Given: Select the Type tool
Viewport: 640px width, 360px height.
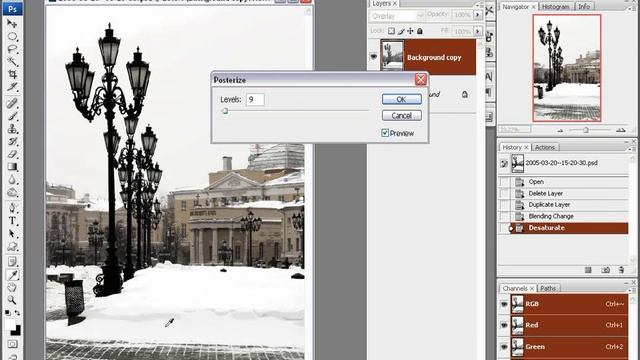Looking at the screenshot, I should (x=12, y=221).
